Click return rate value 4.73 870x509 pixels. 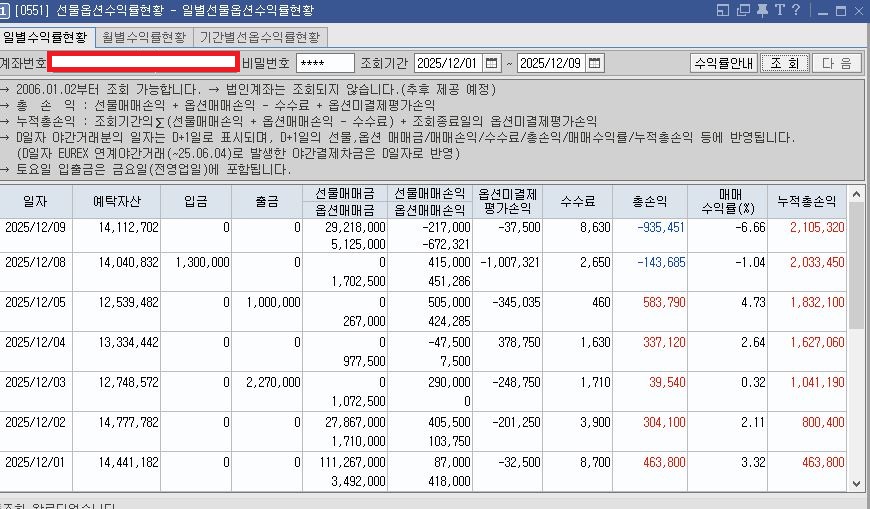pyautogui.click(x=753, y=303)
